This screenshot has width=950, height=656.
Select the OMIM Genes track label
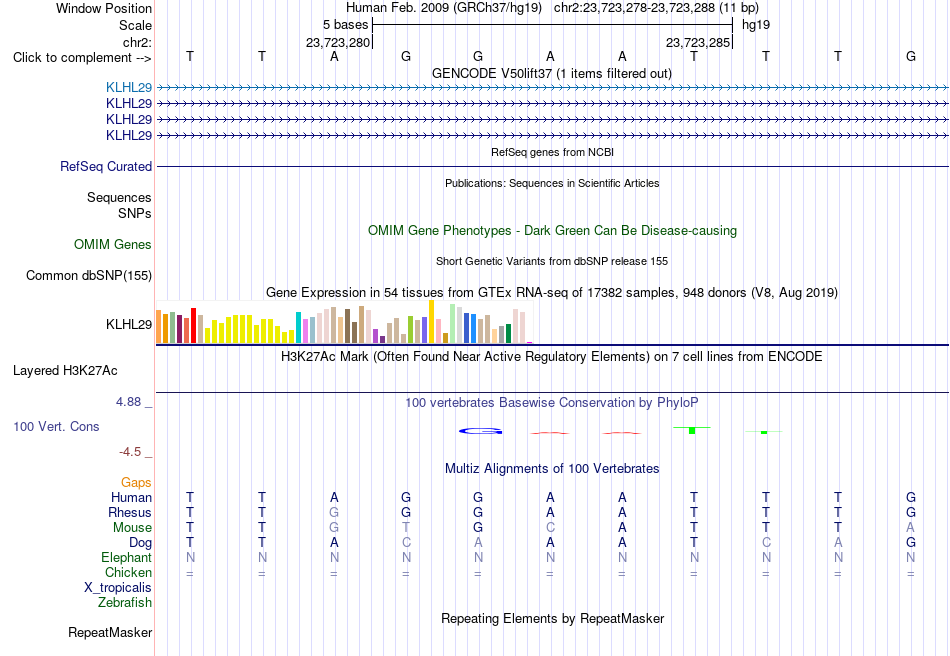[113, 245]
